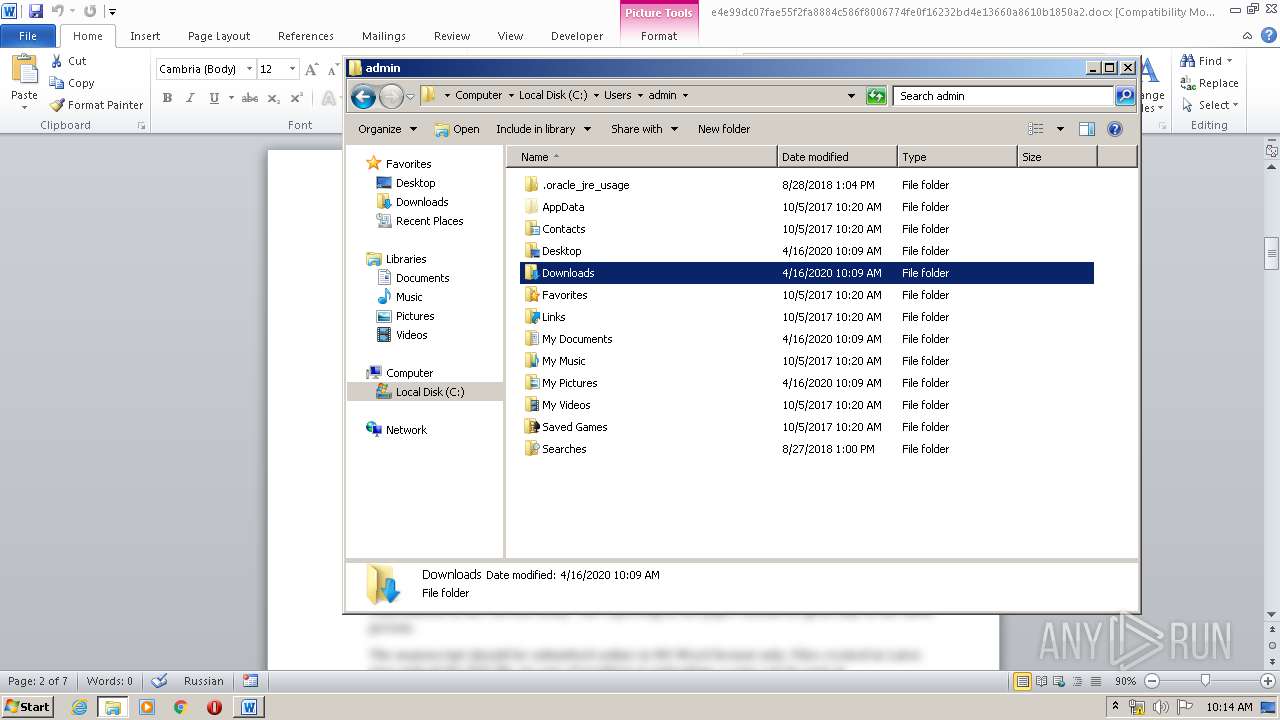Click the volume icon in system tray
The width and height of the screenshot is (1280, 720).
click(x=1160, y=707)
